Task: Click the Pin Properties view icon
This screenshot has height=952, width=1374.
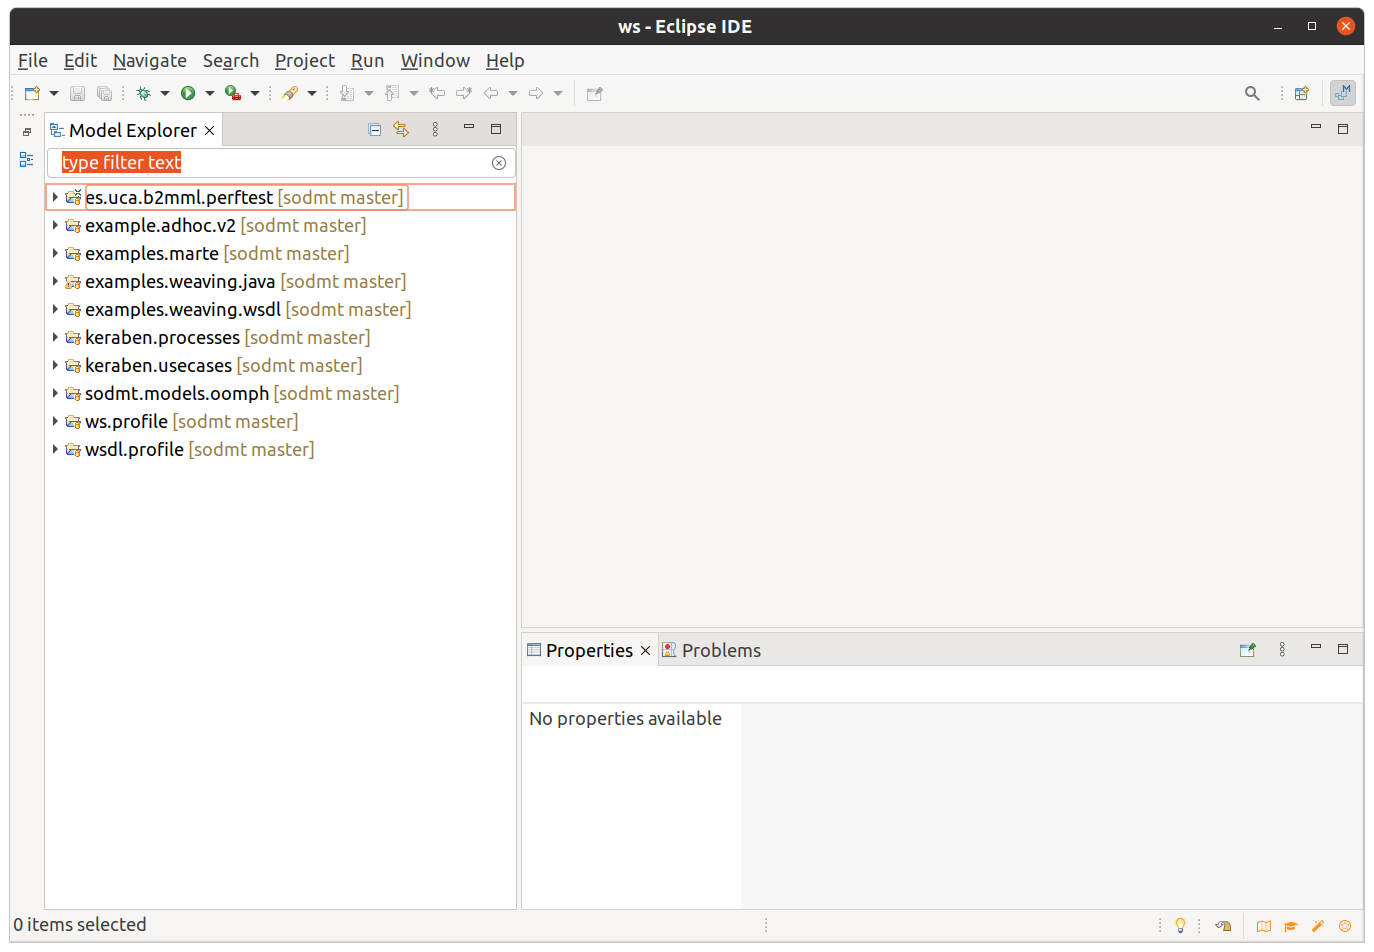Action: tap(1248, 650)
